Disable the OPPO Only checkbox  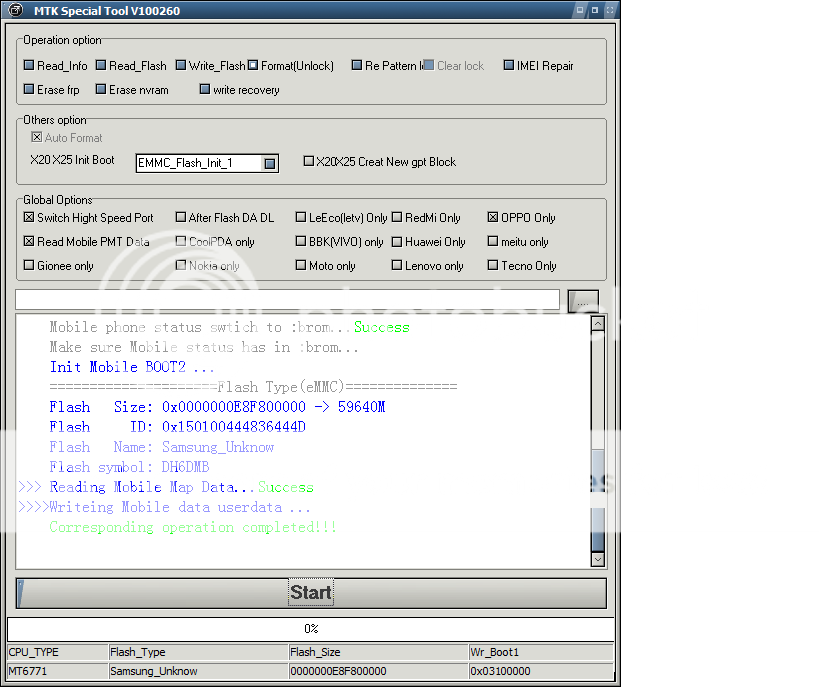pos(493,217)
